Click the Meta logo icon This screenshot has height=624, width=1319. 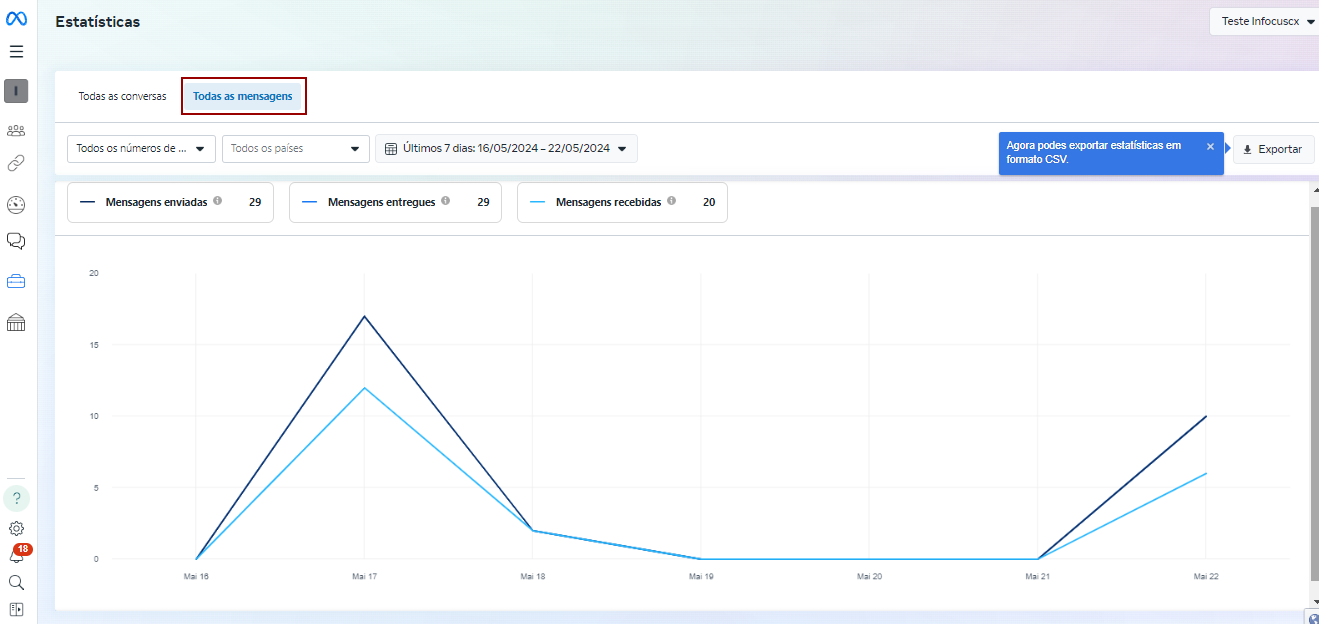tap(16, 19)
